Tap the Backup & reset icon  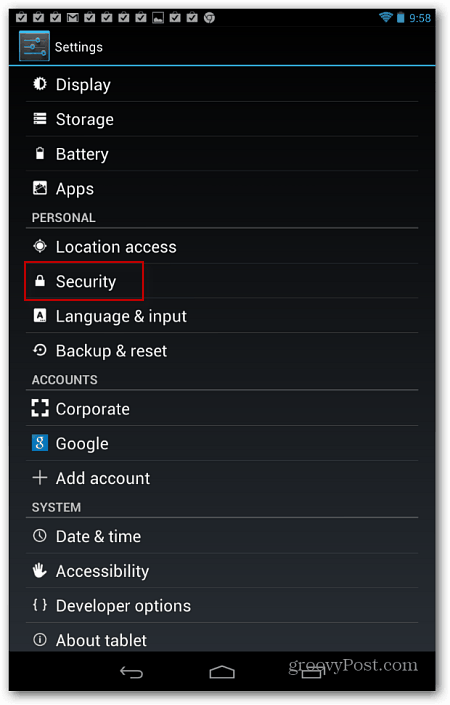[x=40, y=350]
